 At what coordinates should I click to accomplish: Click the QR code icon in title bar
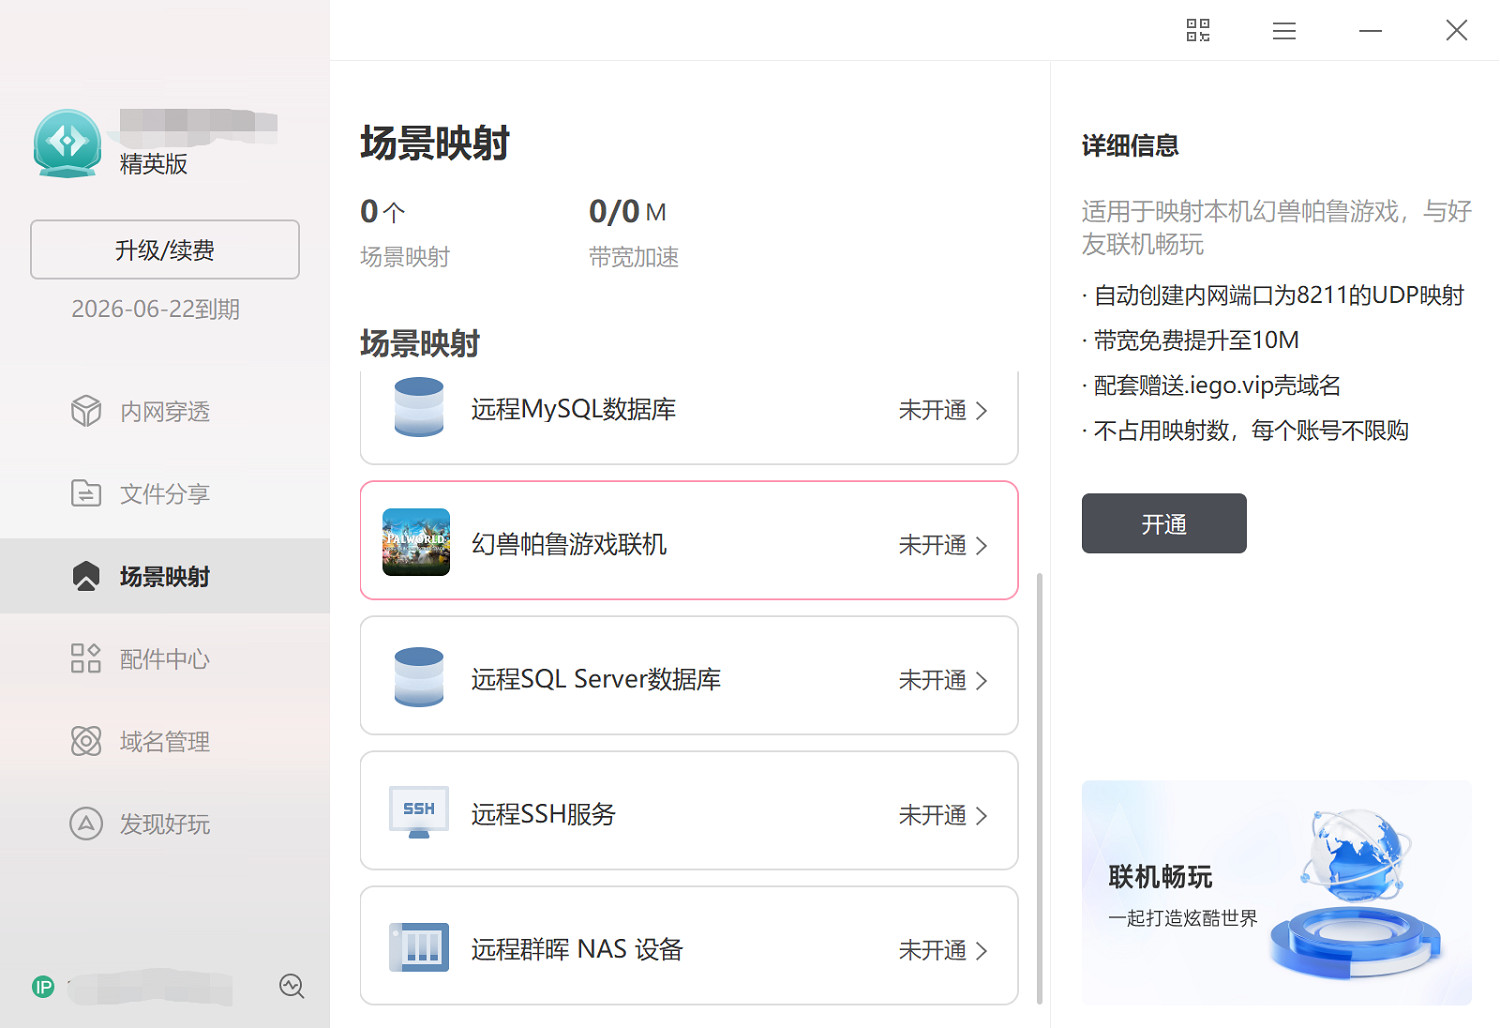pos(1198,30)
